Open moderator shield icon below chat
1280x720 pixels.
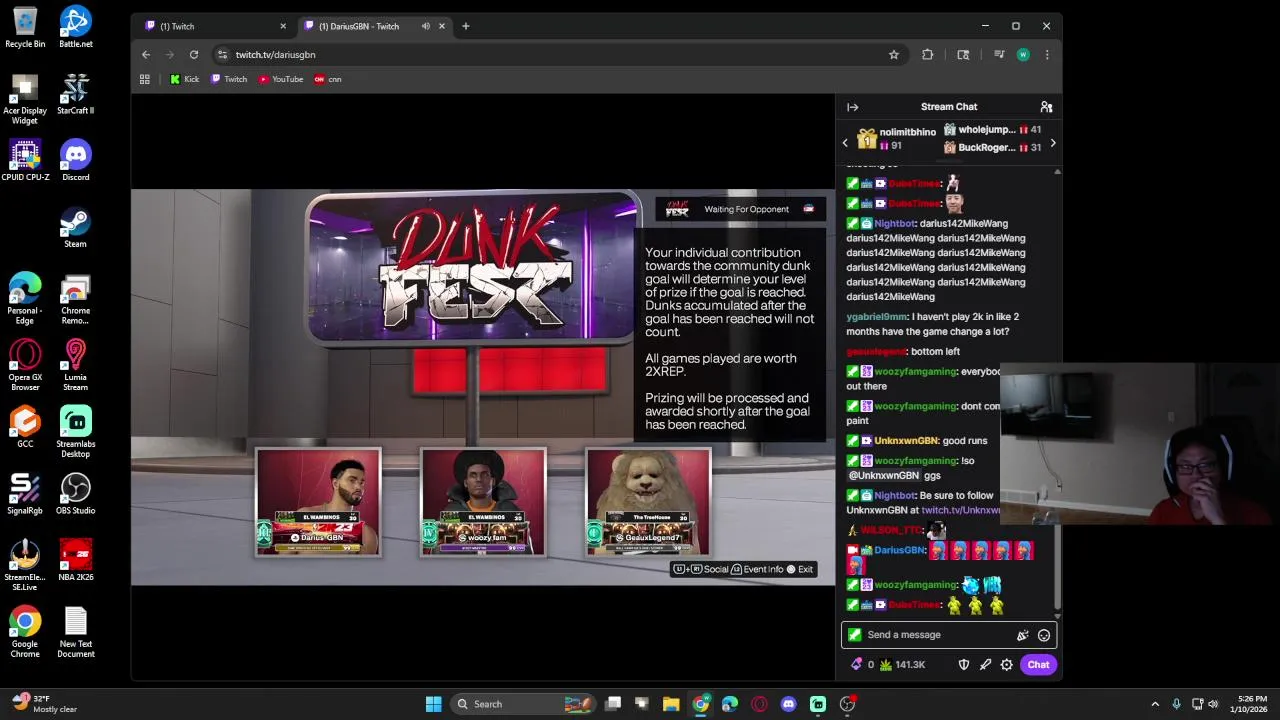click(964, 665)
